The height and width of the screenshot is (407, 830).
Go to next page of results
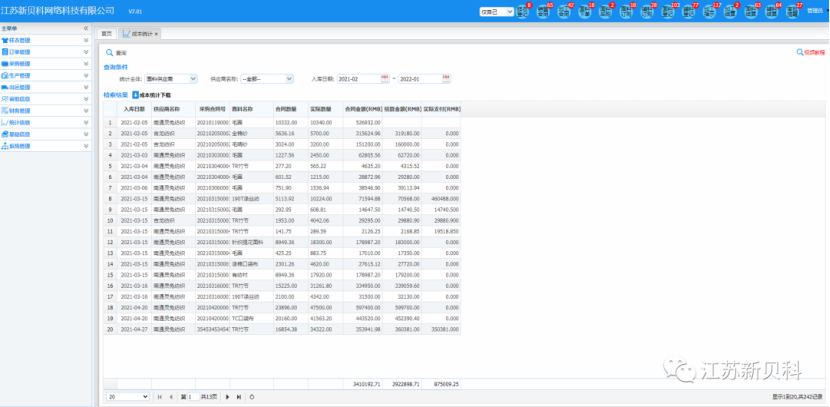(x=228, y=396)
